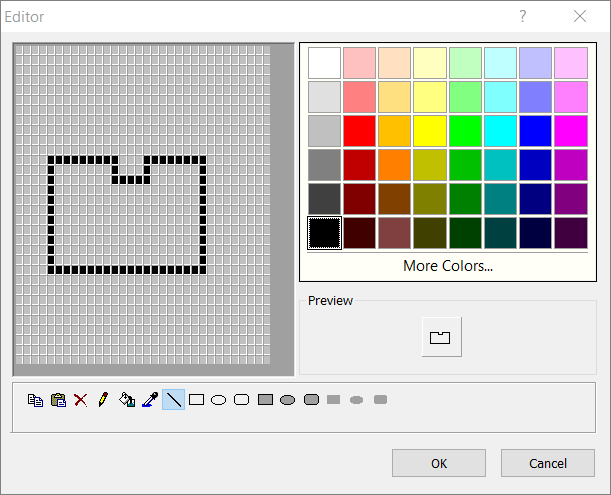This screenshot has width=611, height=495.
Task: Select the Pencil drawing tool
Action: pyautogui.click(x=103, y=400)
